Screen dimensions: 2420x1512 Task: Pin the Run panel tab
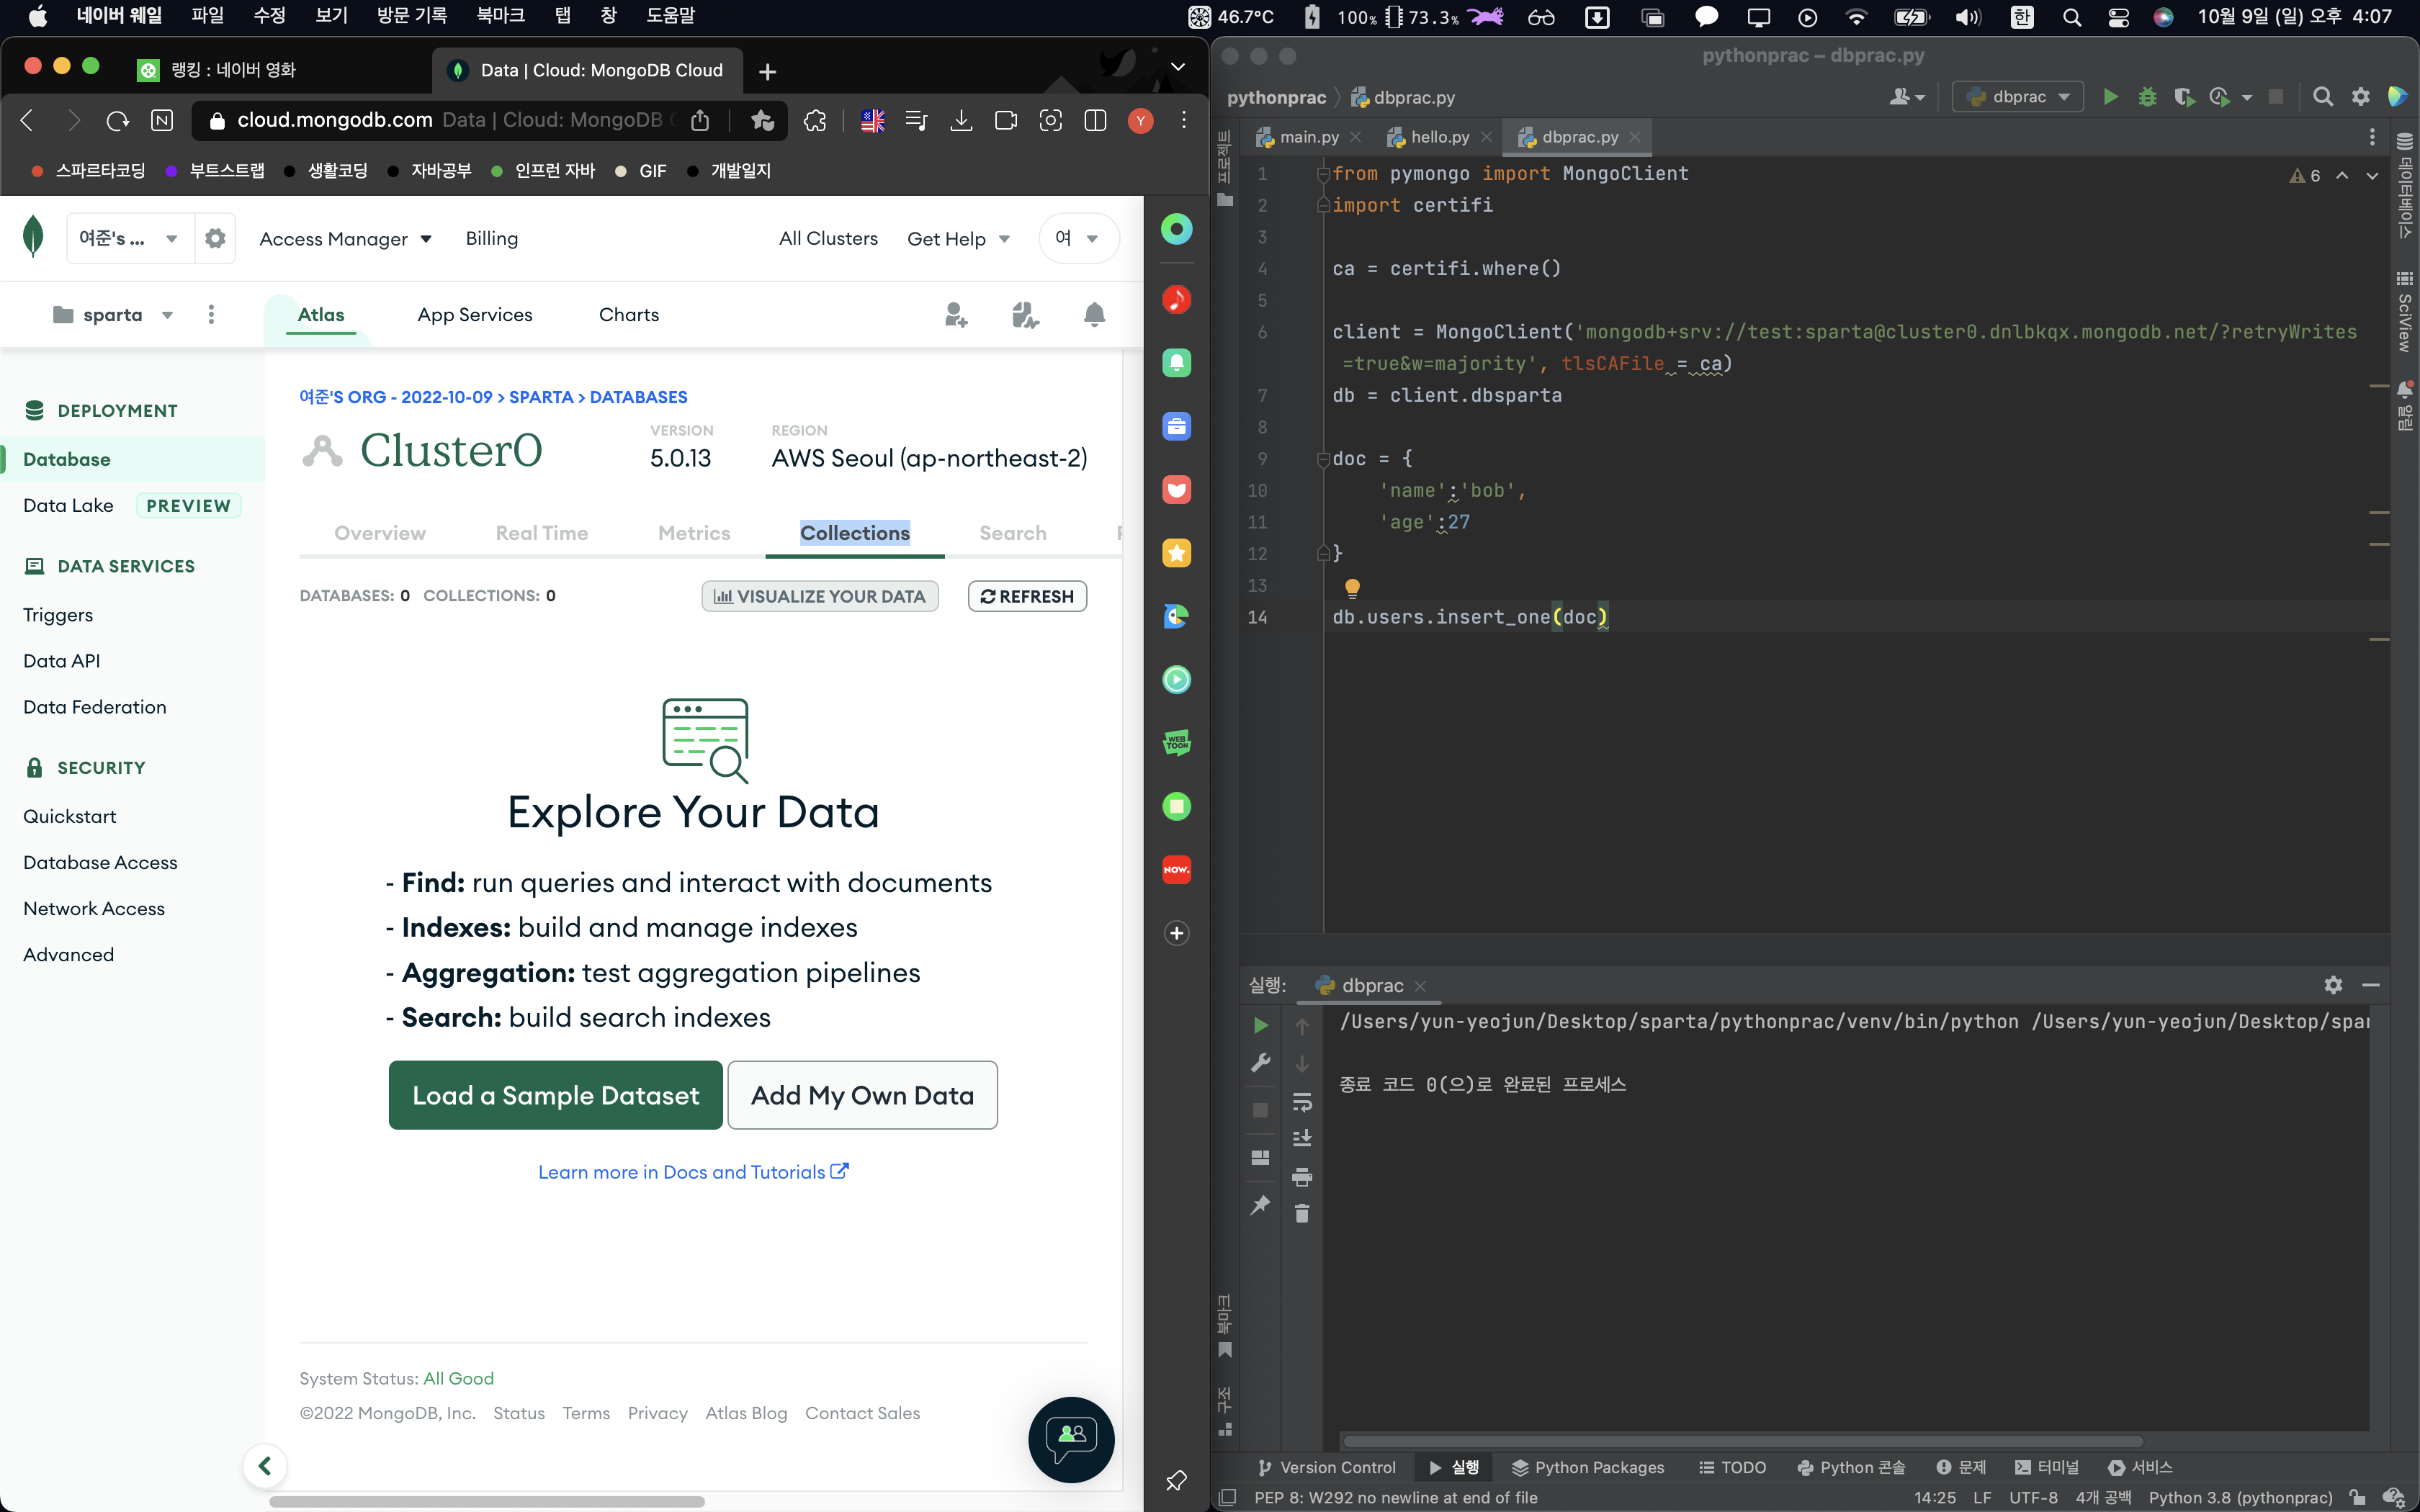[x=1261, y=1205]
